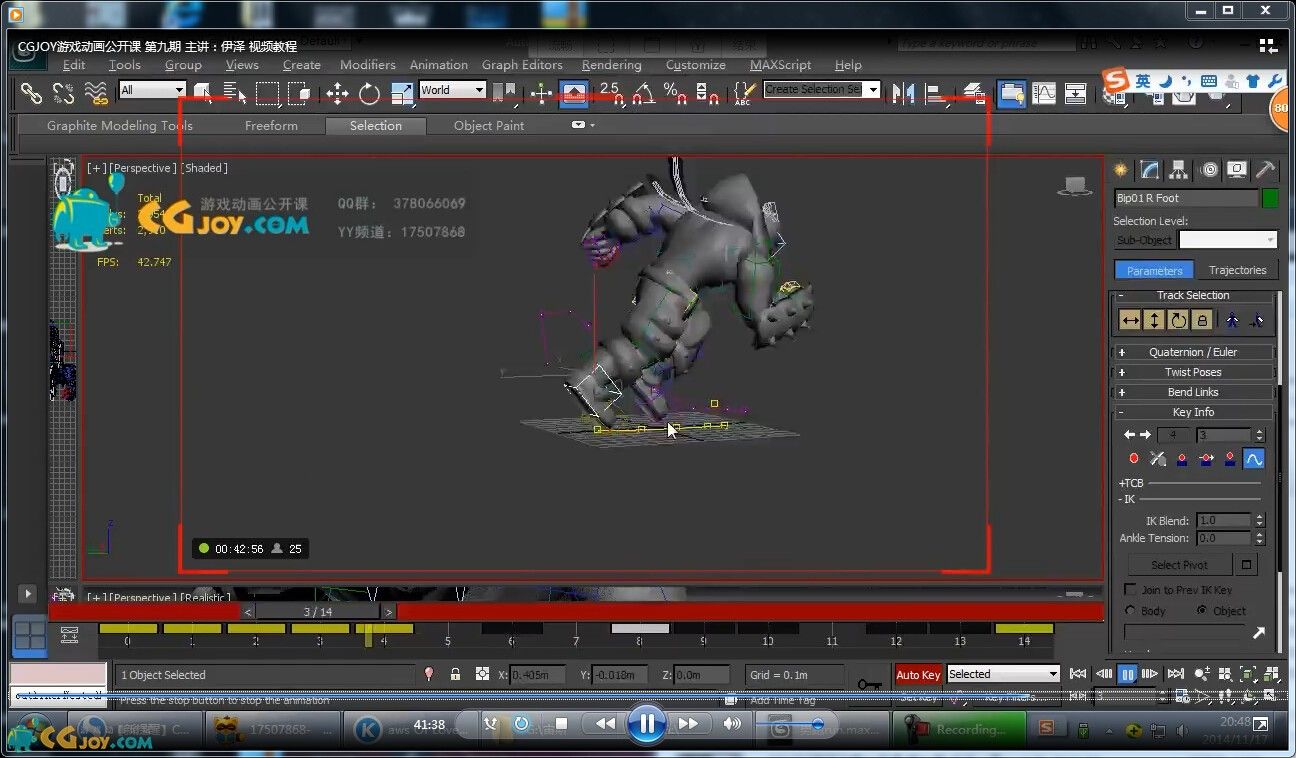Image resolution: width=1296 pixels, height=758 pixels.
Task: Enable Join to Prev IK Key checkbox
Action: [1131, 590]
